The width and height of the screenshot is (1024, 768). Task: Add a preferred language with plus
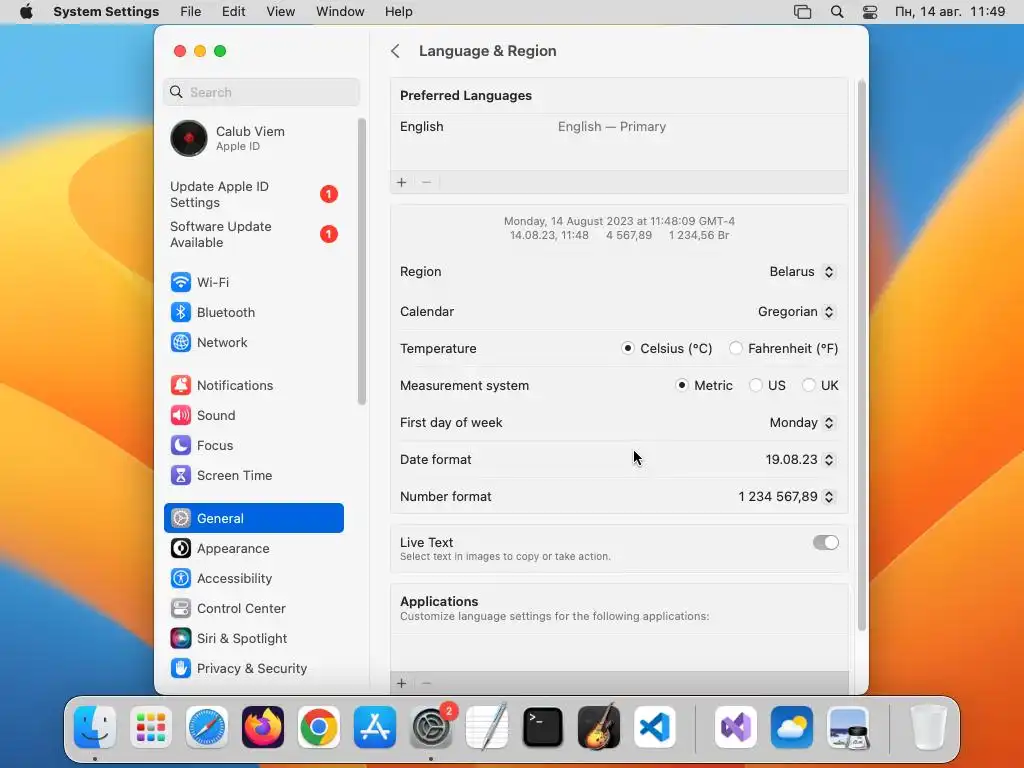[x=402, y=182]
